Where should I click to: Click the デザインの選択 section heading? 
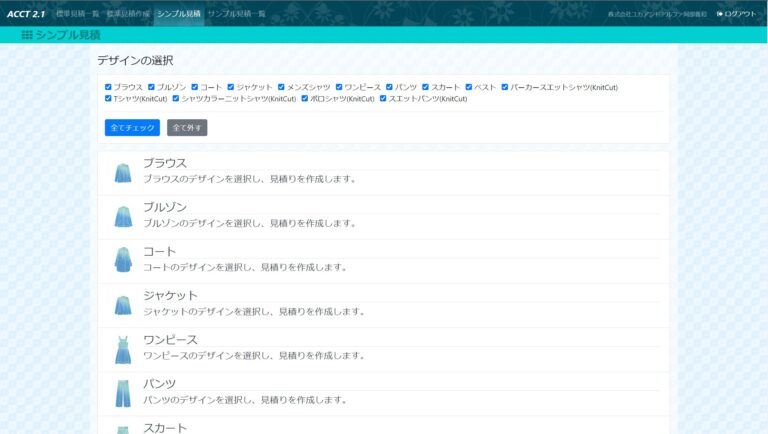tap(135, 61)
